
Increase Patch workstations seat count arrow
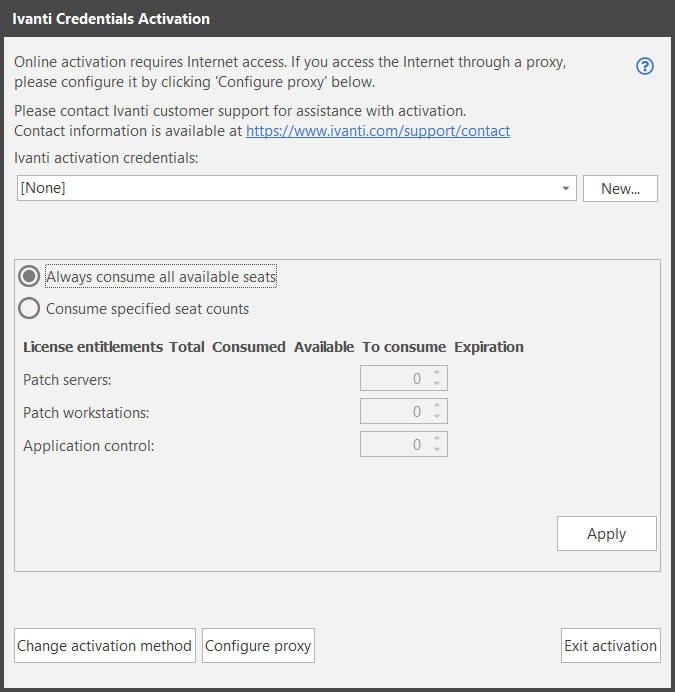(437, 405)
